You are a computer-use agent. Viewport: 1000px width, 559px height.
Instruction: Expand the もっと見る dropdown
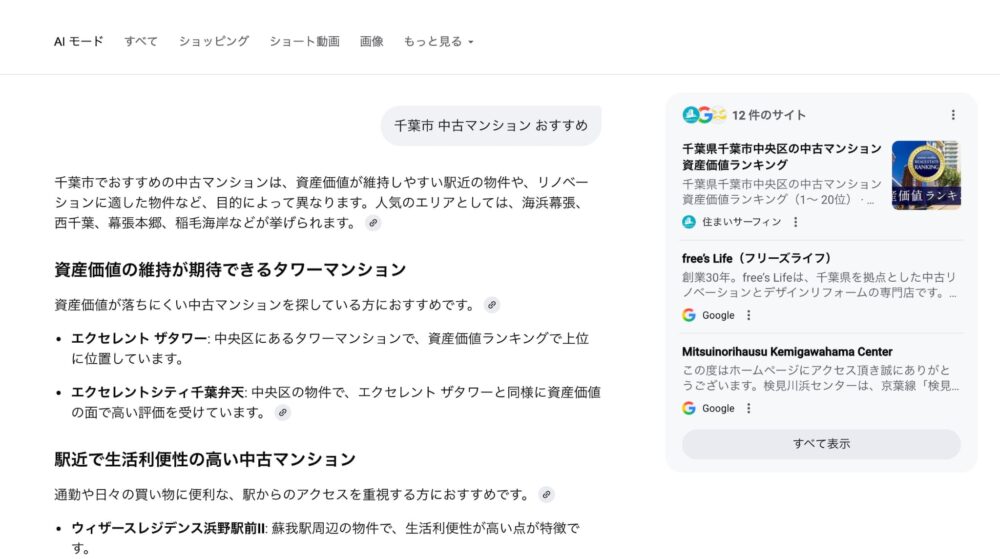click(x=439, y=41)
